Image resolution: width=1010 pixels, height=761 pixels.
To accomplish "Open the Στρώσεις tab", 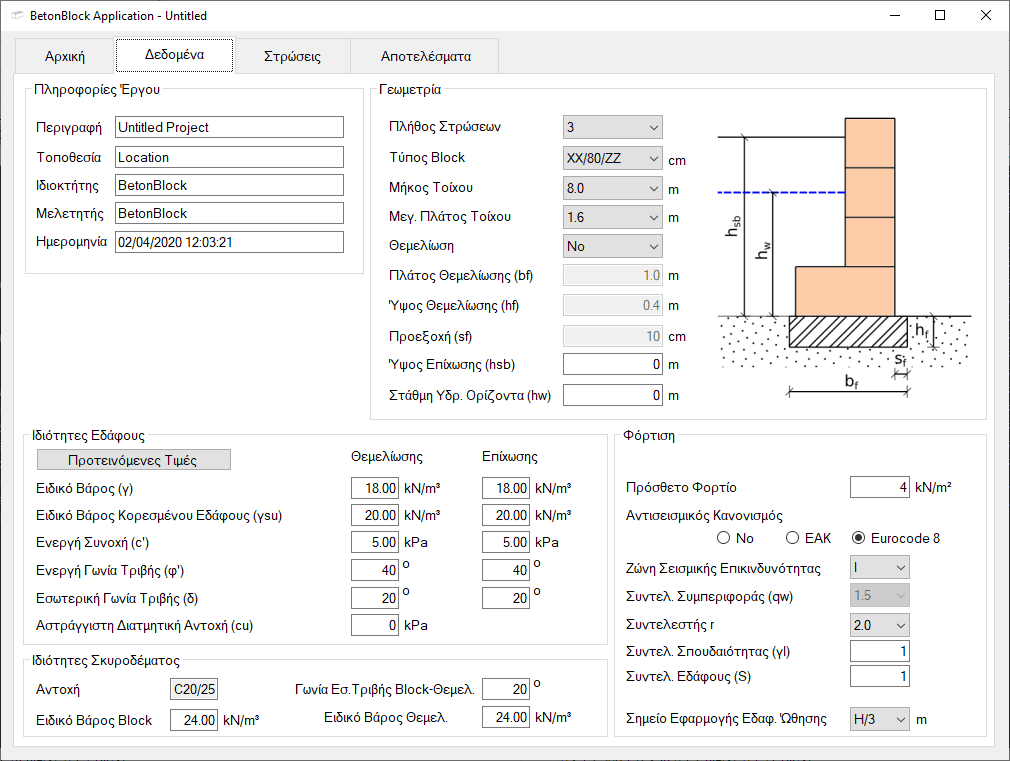I will (x=292, y=56).
